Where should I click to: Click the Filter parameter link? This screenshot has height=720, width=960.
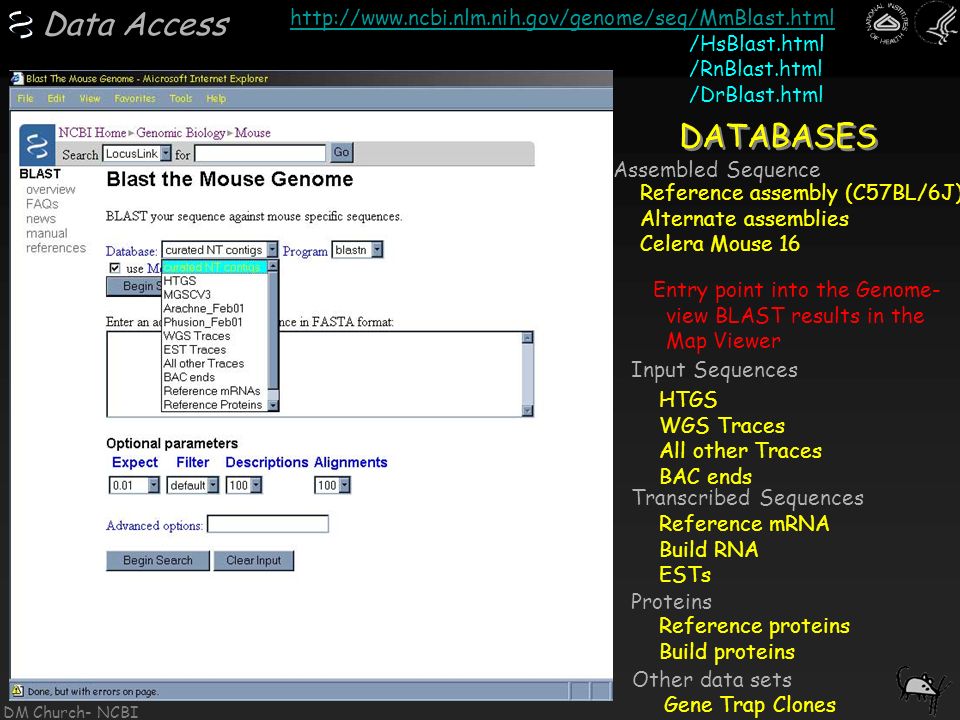(x=193, y=462)
